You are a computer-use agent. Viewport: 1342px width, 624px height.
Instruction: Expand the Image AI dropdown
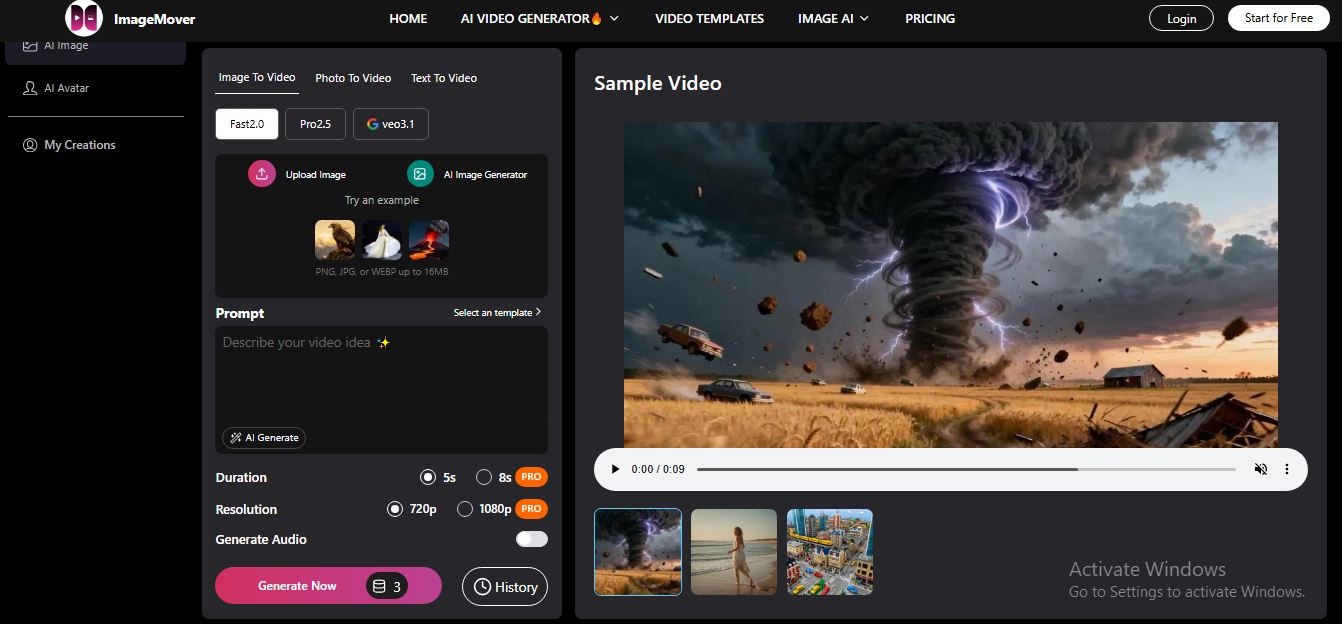(833, 18)
